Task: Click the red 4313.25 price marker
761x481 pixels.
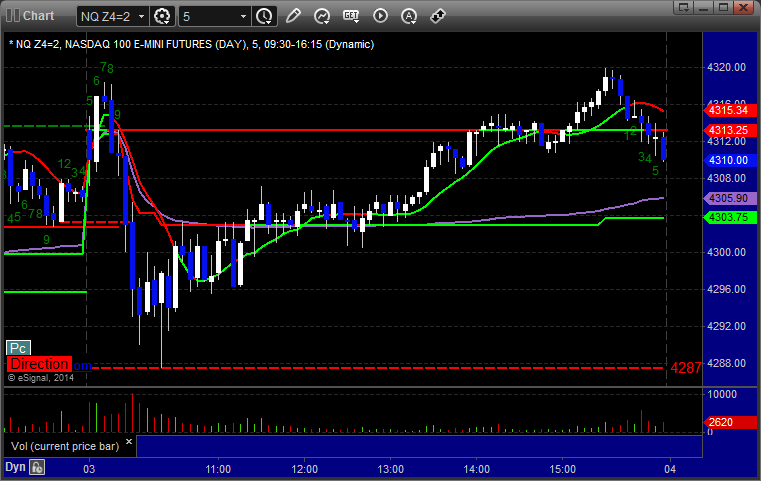Action: point(729,130)
